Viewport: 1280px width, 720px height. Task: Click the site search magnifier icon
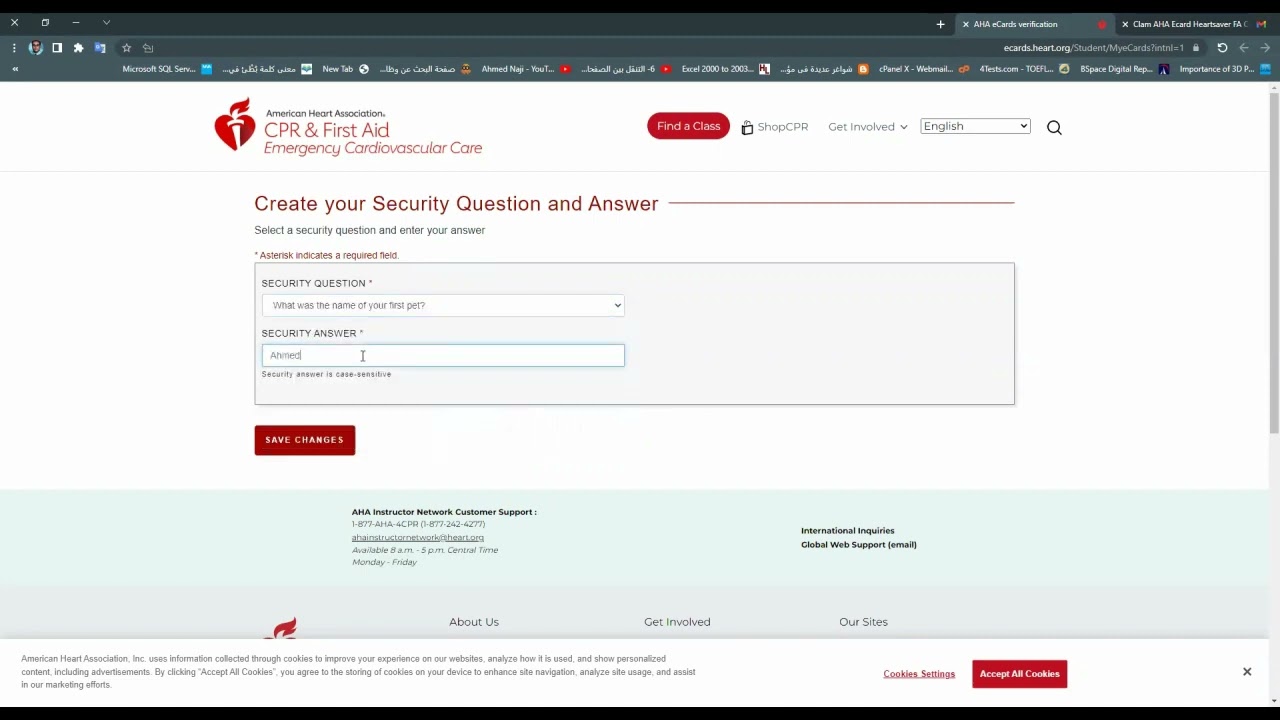coord(1054,127)
